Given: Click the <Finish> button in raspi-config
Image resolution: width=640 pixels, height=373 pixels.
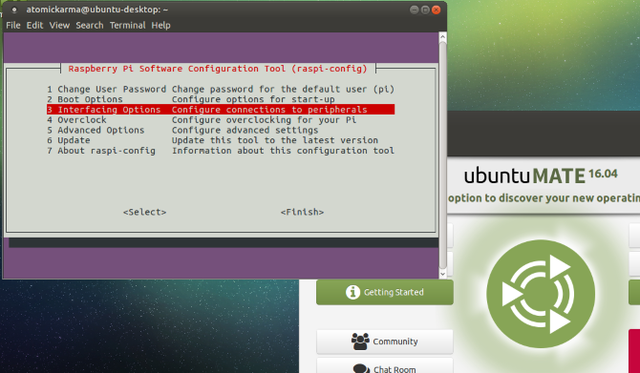Looking at the screenshot, I should click(302, 212).
